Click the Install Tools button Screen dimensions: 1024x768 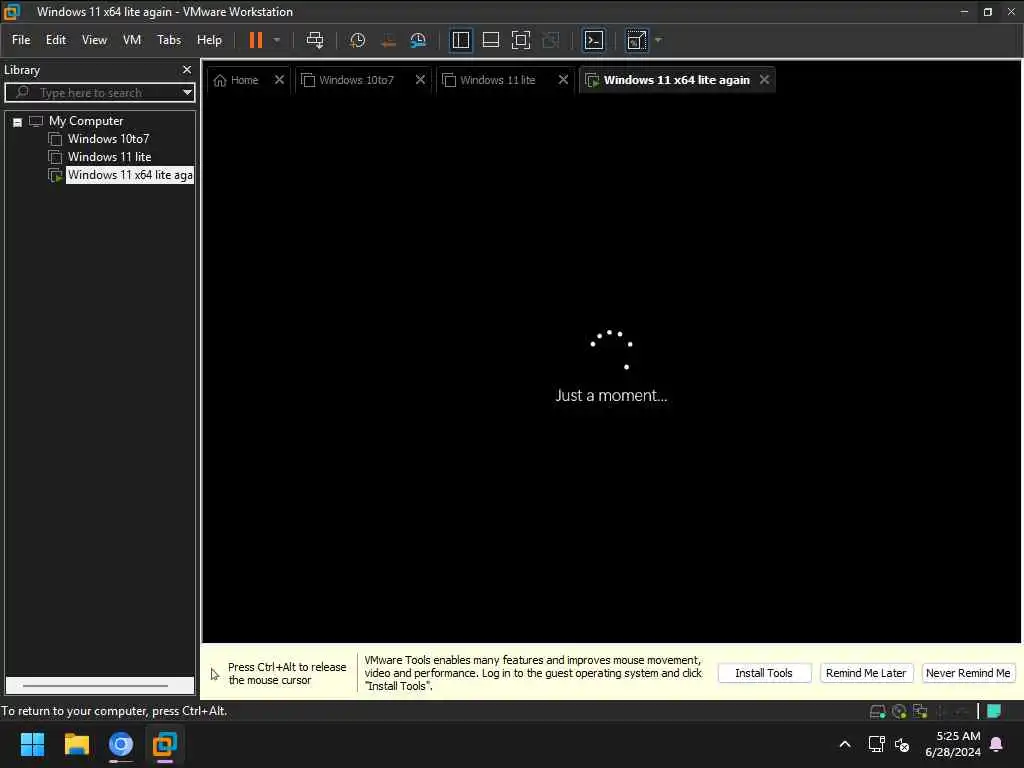(764, 673)
